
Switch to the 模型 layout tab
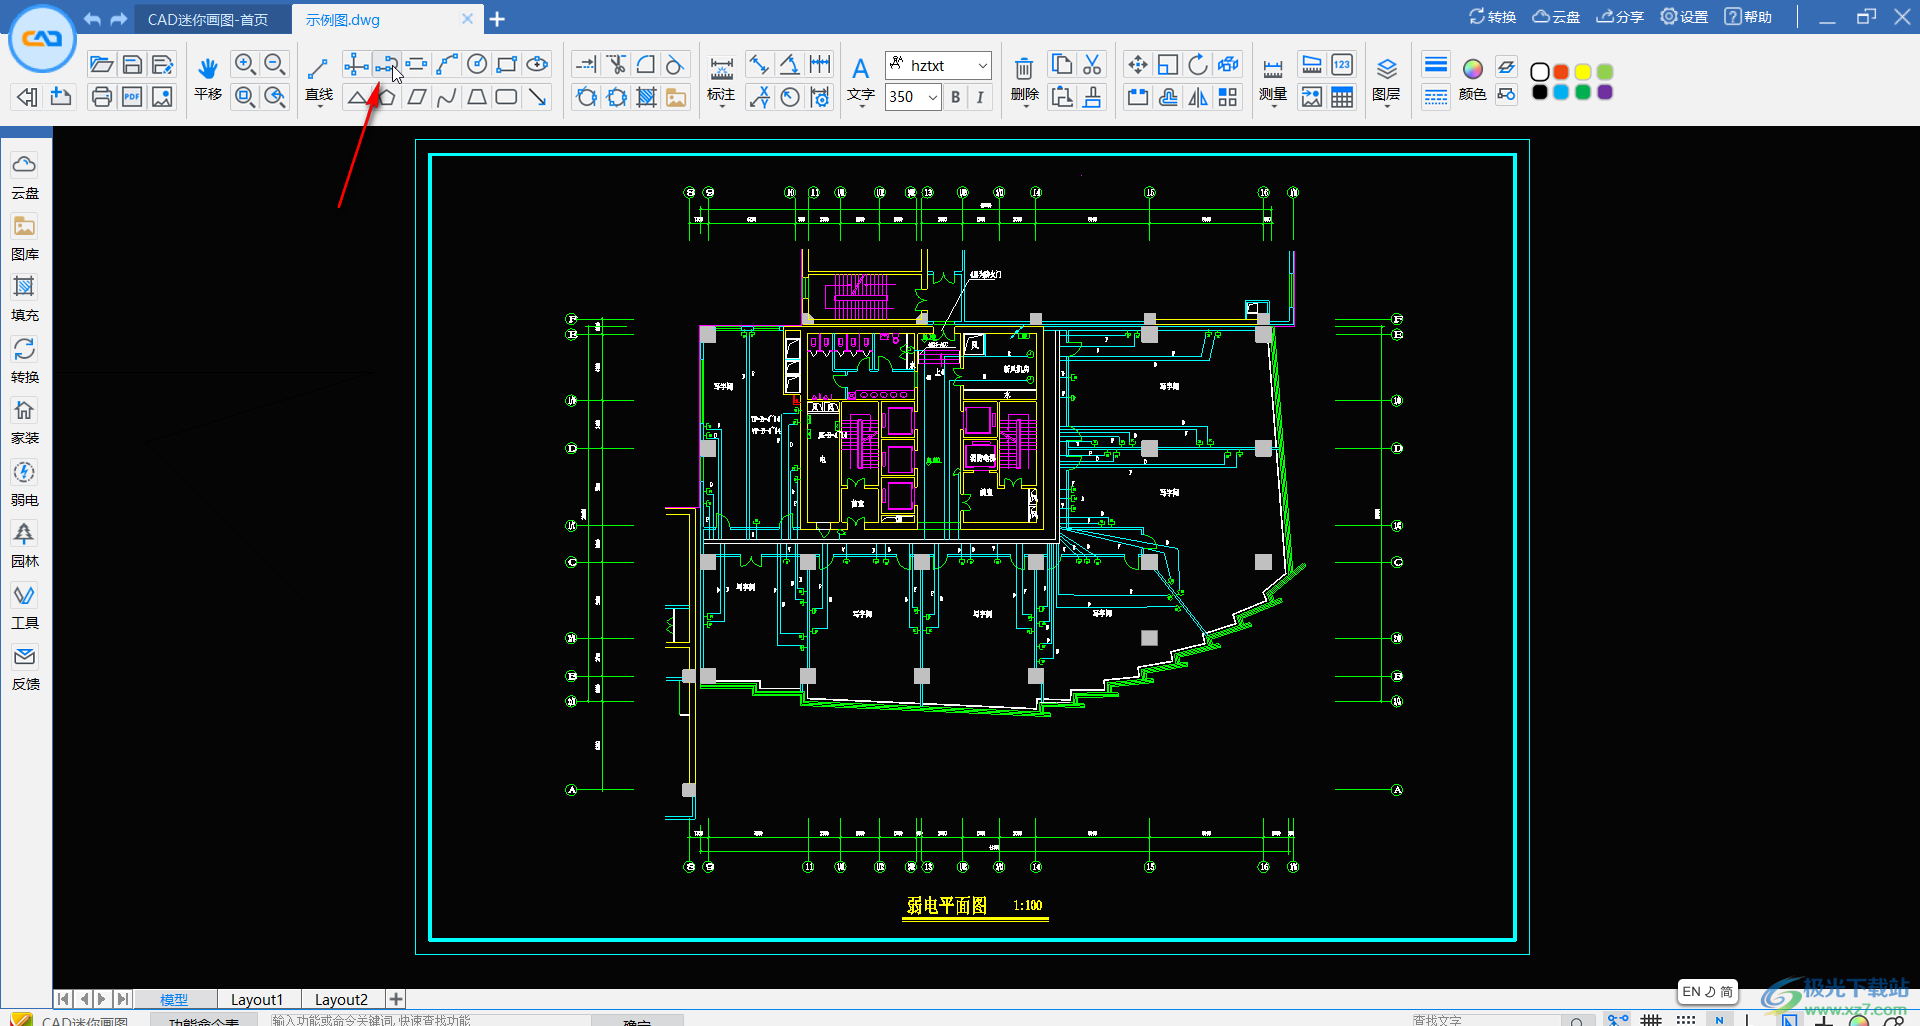click(x=174, y=999)
